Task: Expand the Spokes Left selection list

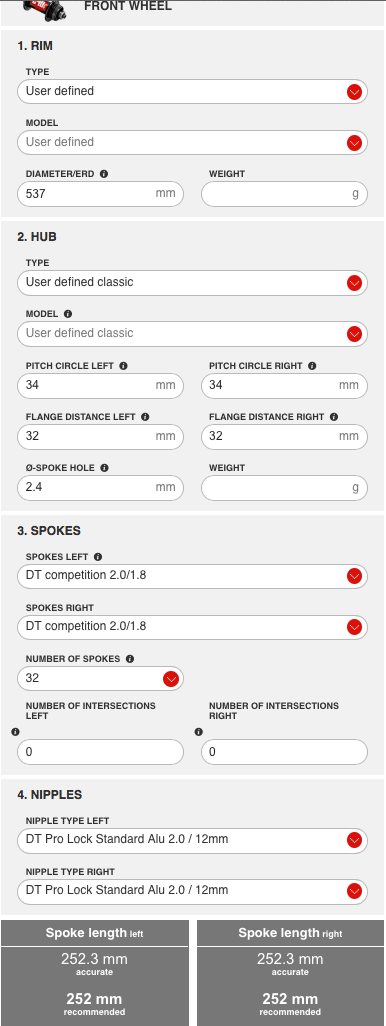Action: click(192, 576)
